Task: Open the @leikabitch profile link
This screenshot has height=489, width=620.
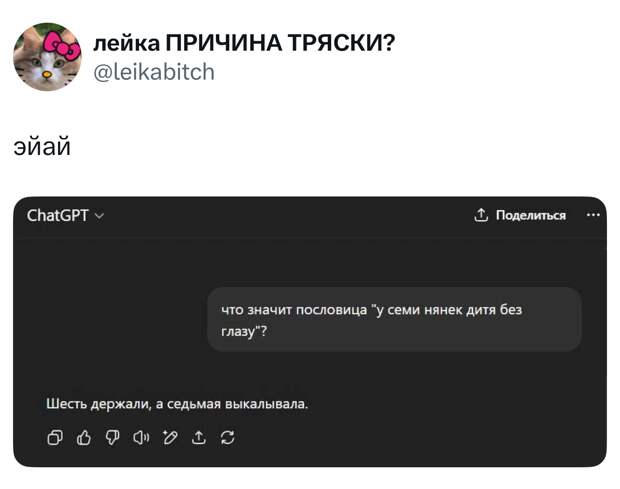Action: (153, 72)
